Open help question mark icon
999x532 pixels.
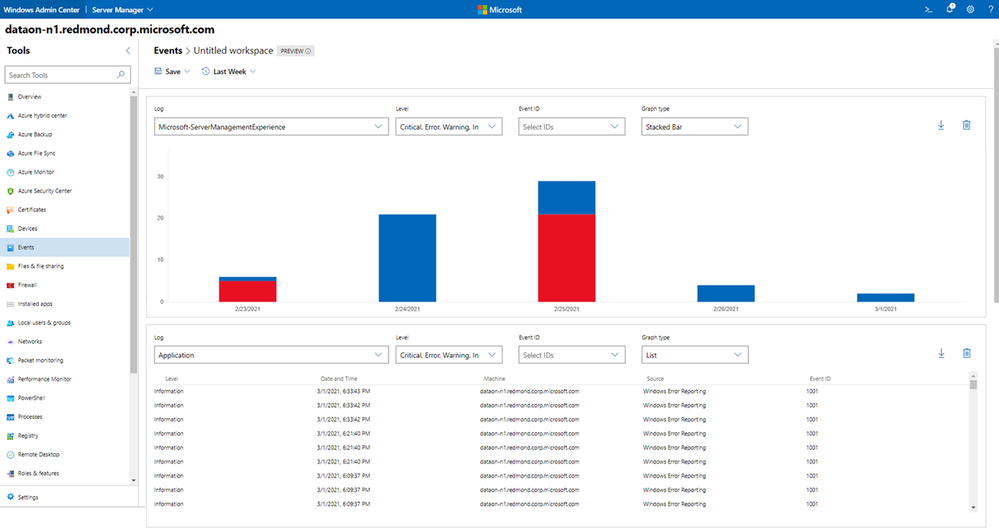991,10
